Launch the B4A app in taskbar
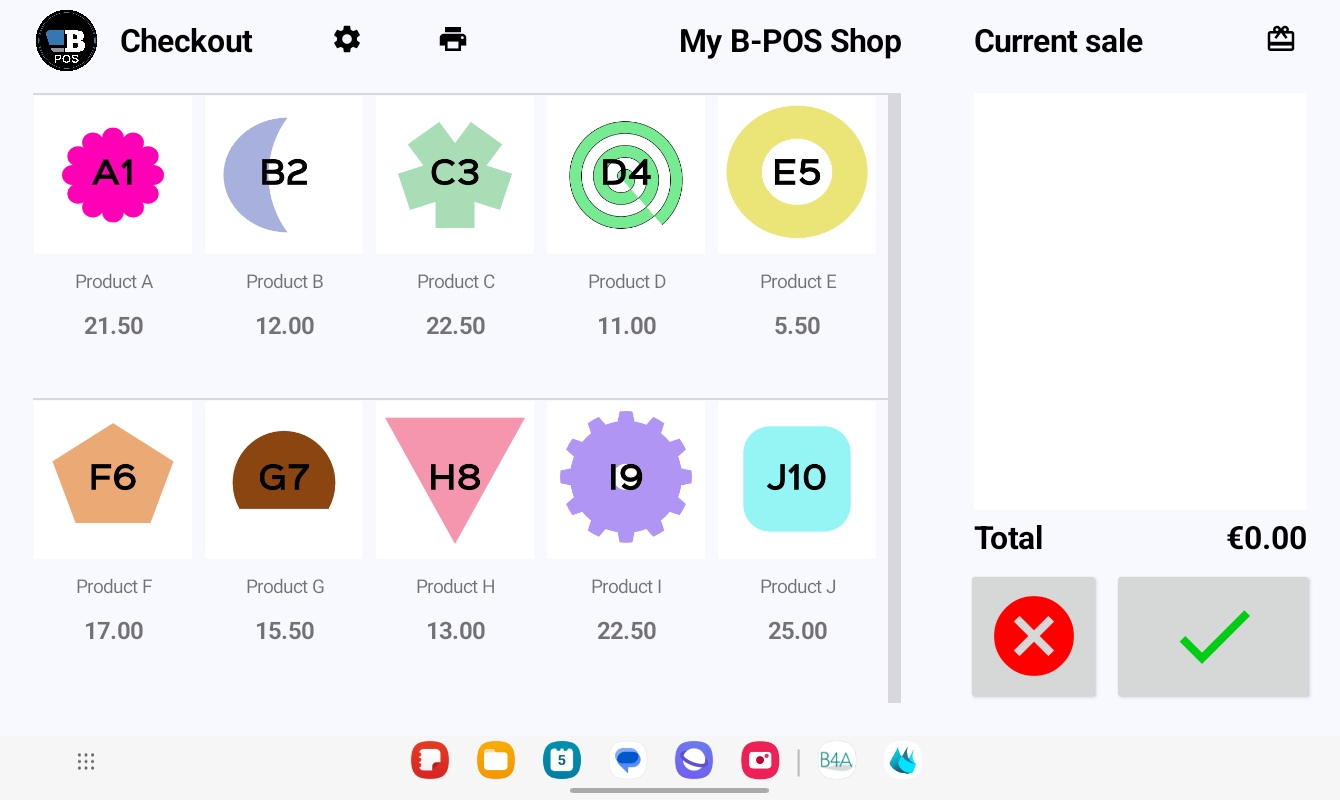This screenshot has height=800, width=1340. [836, 761]
